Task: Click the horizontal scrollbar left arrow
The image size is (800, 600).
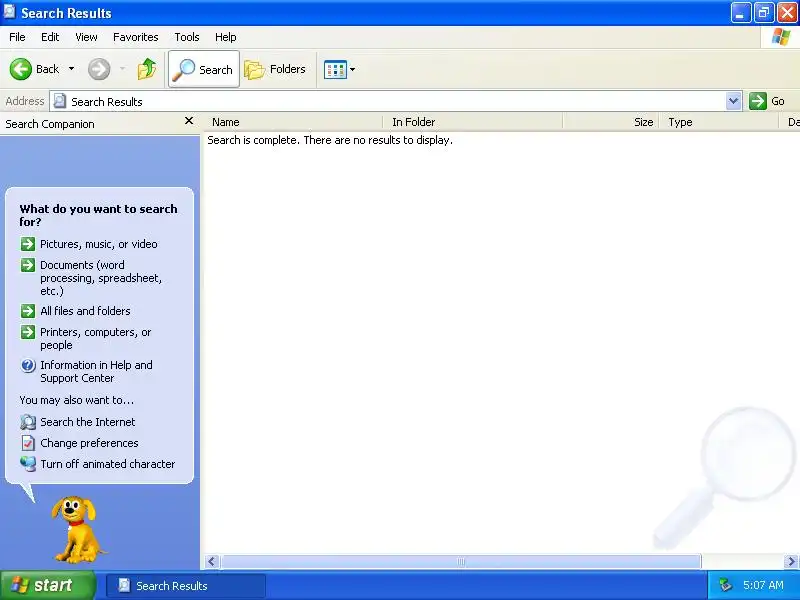Action: coord(212,562)
